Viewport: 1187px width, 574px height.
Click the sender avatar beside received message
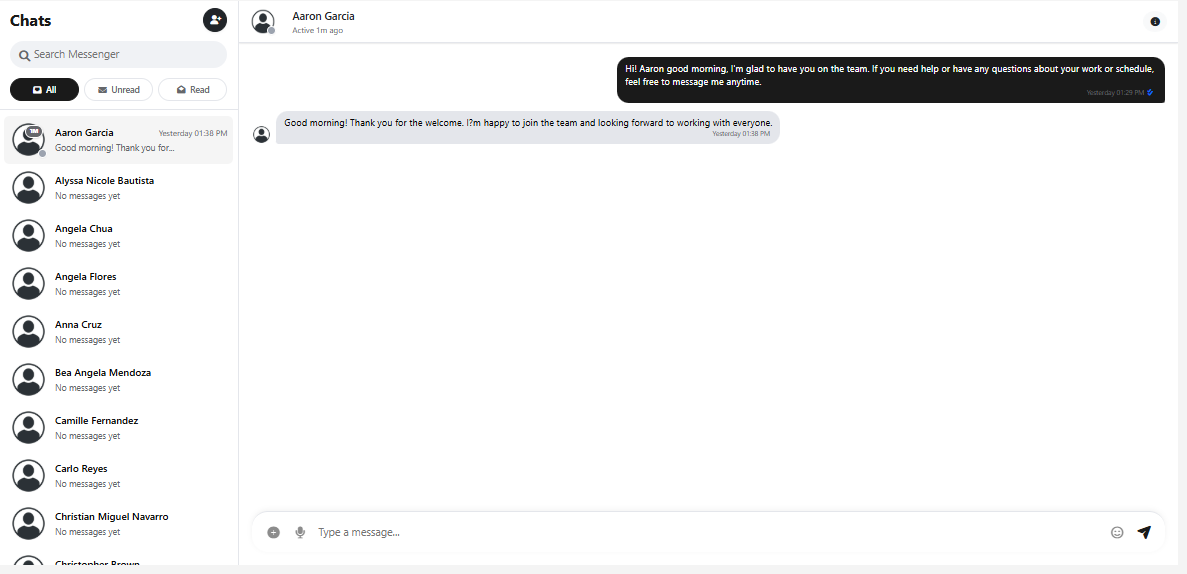pyautogui.click(x=262, y=134)
